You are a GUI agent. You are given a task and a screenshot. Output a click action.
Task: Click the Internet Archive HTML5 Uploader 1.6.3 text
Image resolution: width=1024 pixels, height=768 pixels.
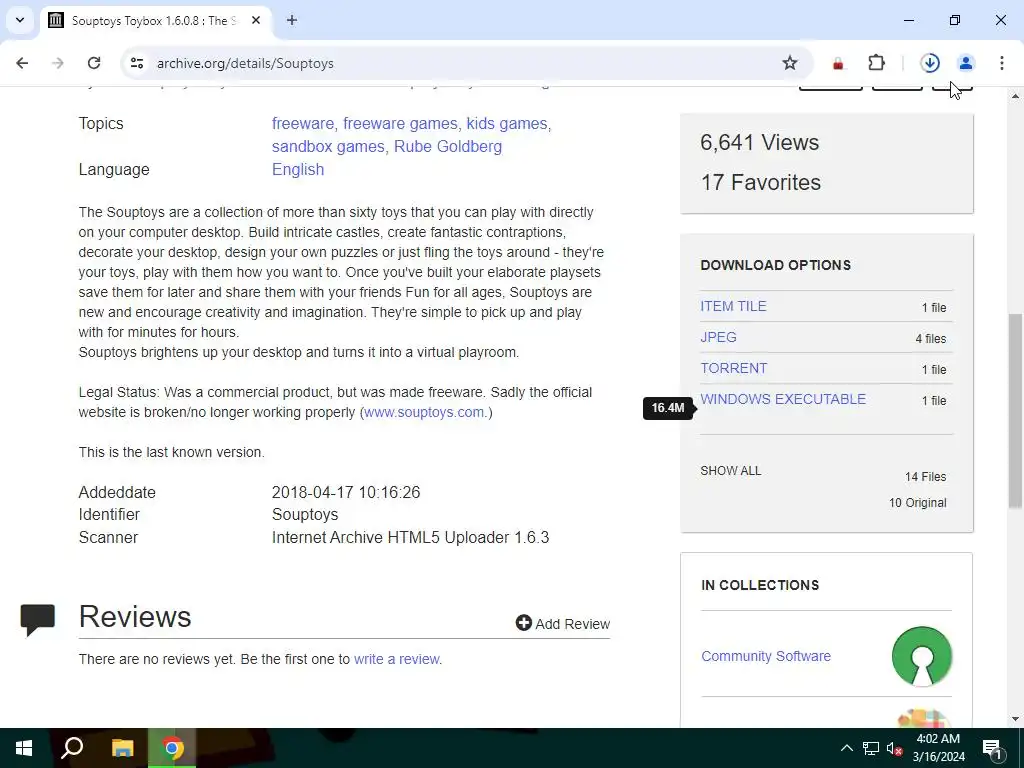[410, 537]
